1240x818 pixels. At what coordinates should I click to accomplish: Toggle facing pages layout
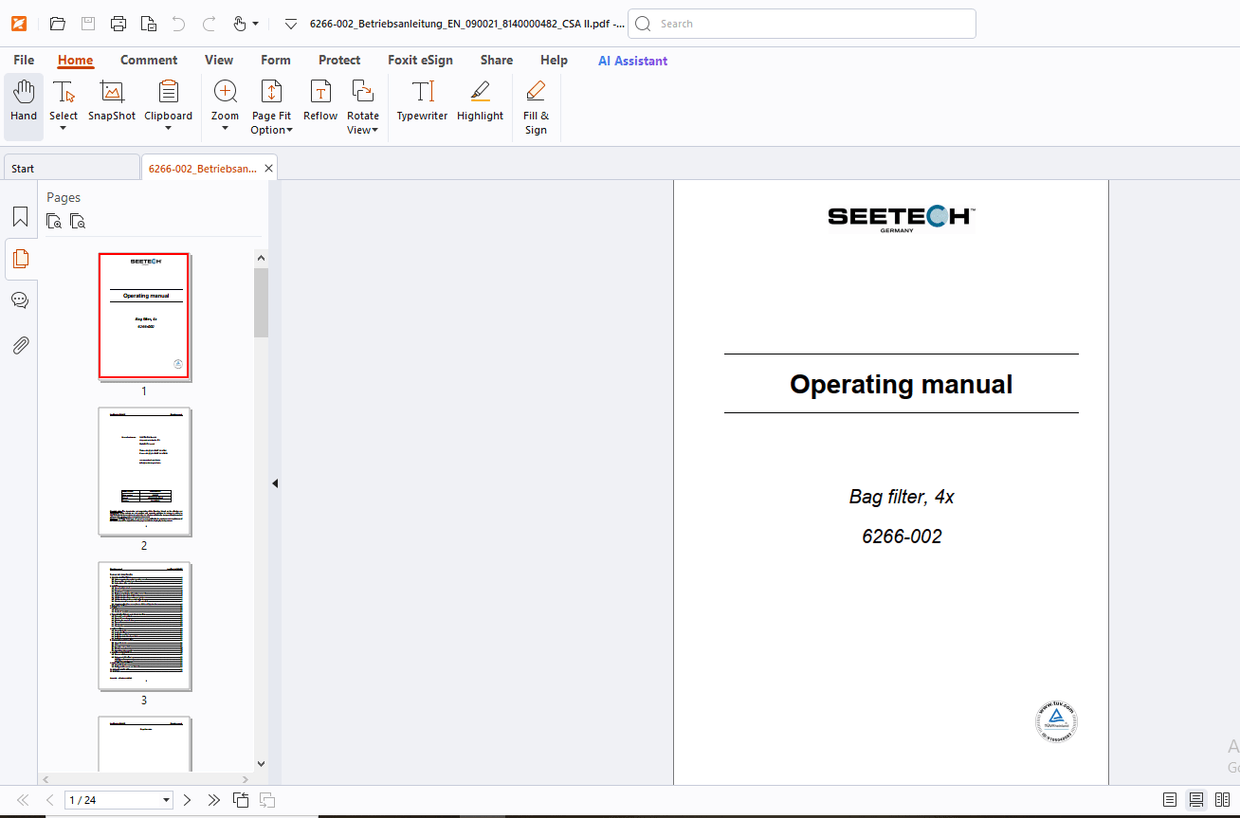(x=1222, y=800)
